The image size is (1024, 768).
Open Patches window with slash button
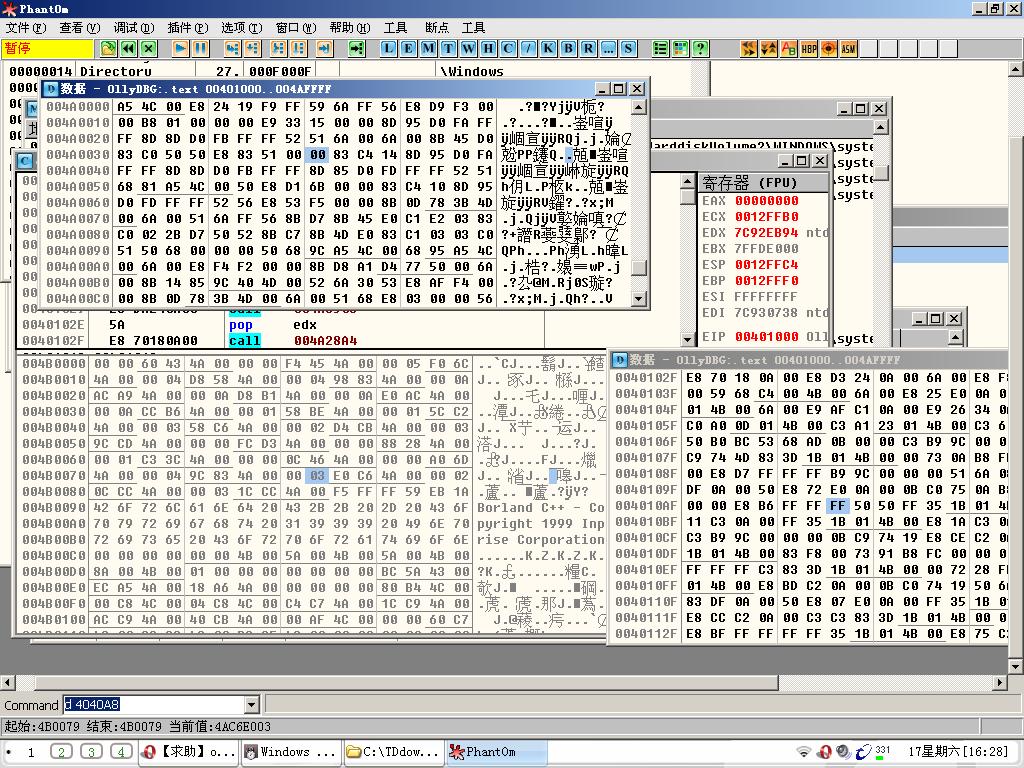[528, 48]
